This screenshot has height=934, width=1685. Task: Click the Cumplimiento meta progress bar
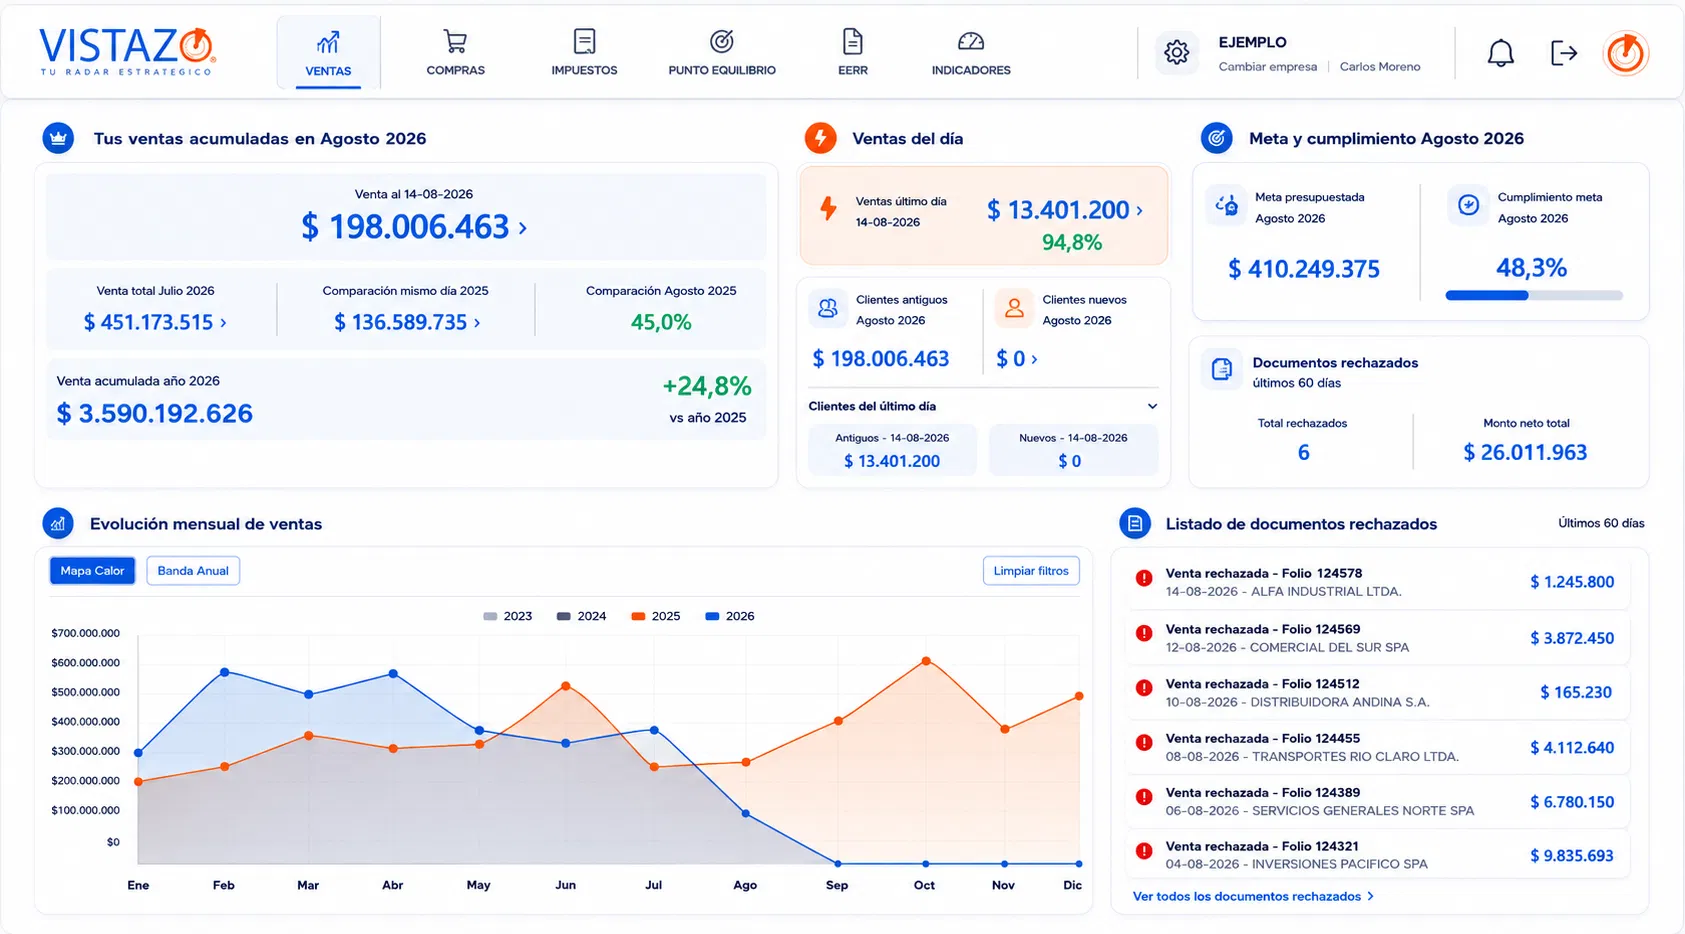(1534, 295)
